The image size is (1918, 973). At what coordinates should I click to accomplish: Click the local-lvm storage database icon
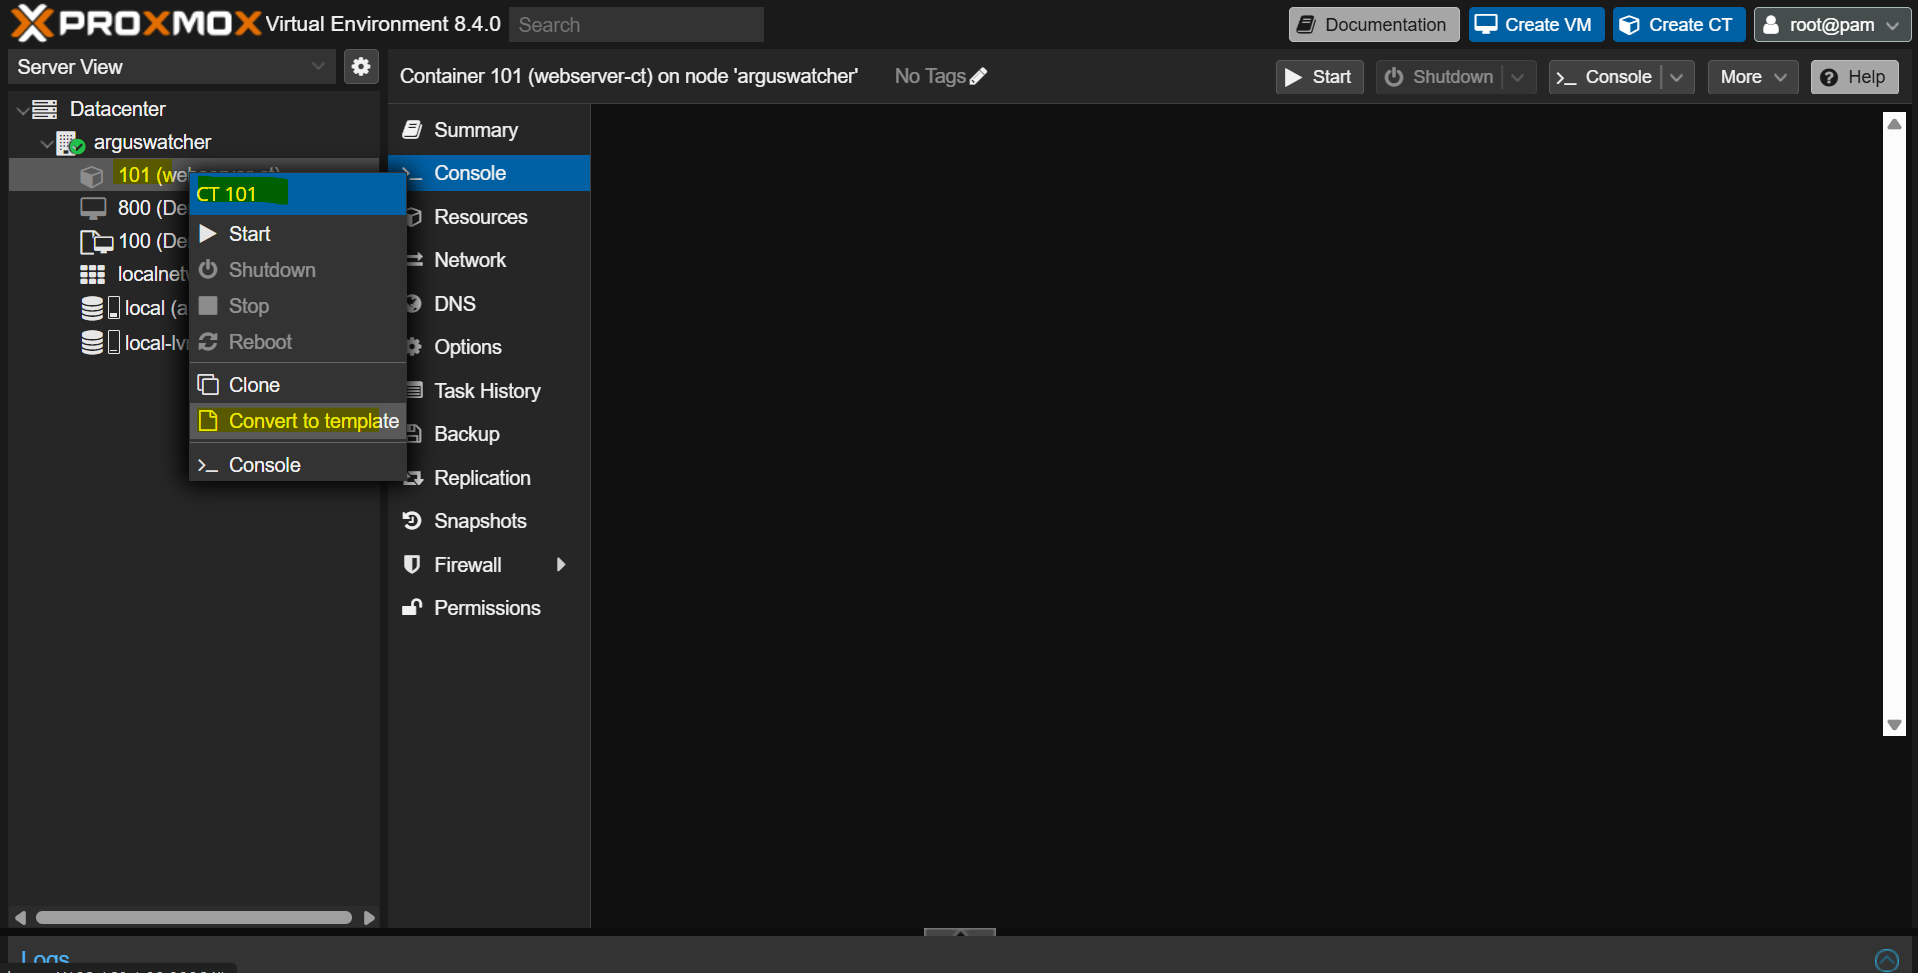[92, 343]
